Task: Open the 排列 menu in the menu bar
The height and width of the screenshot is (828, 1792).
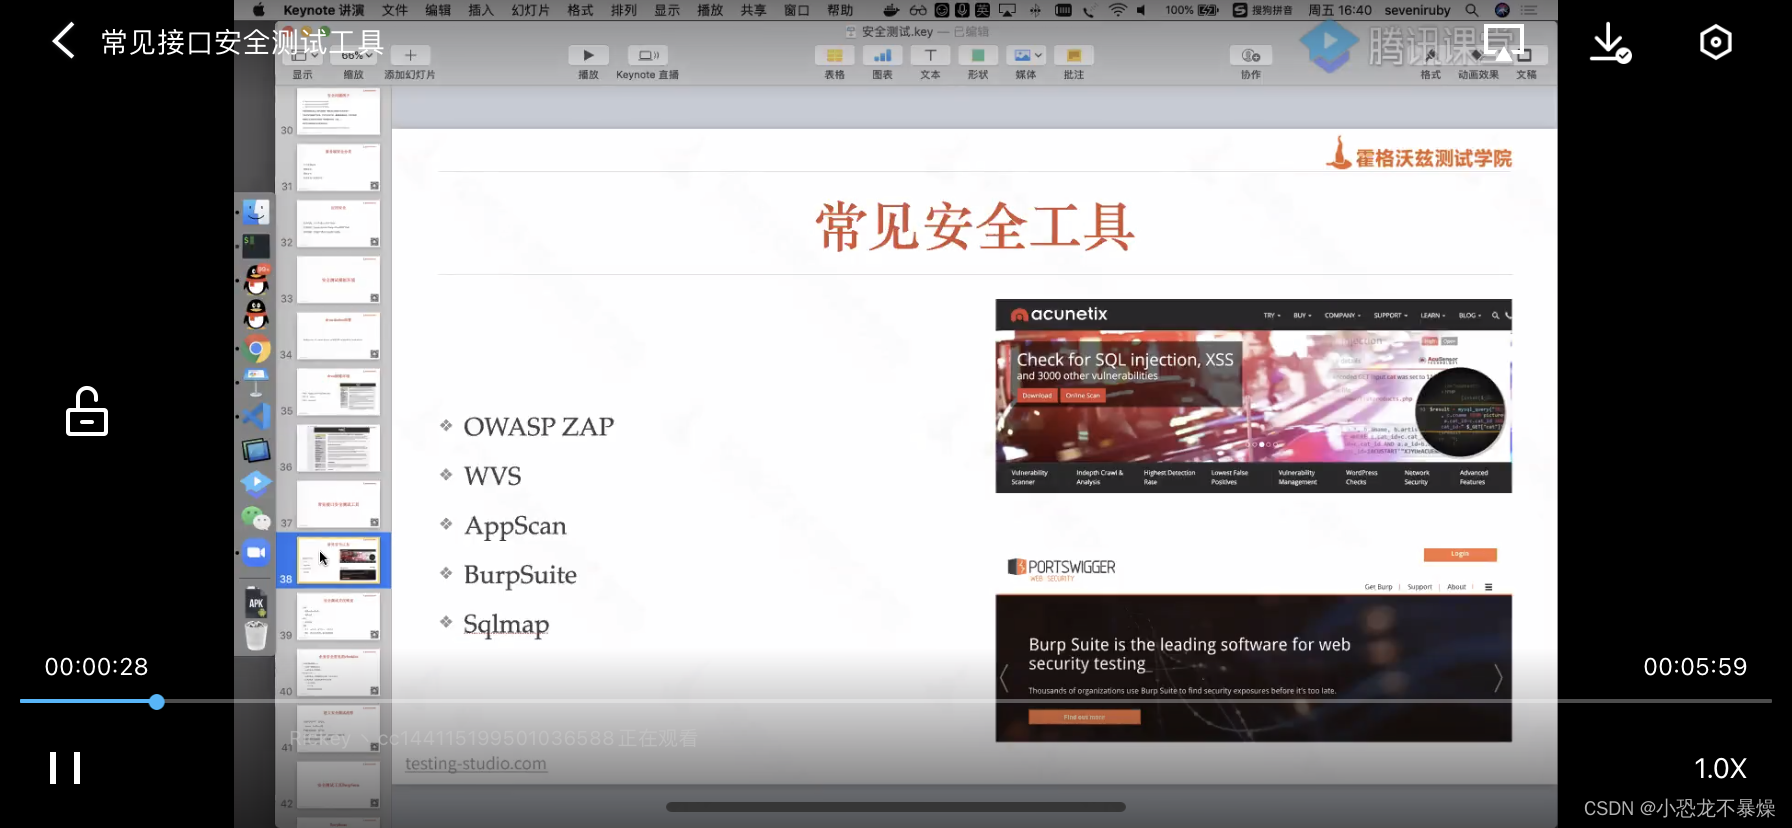Action: coord(624,10)
